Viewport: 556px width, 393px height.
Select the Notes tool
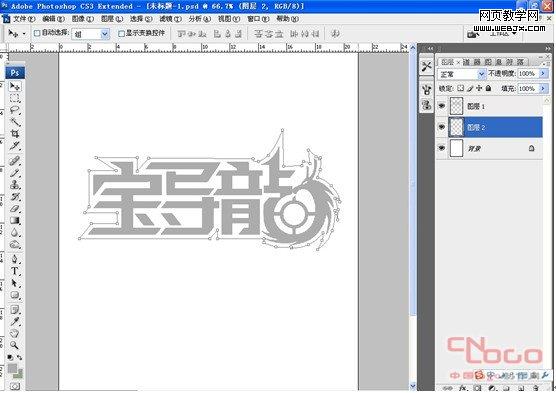click(15, 310)
